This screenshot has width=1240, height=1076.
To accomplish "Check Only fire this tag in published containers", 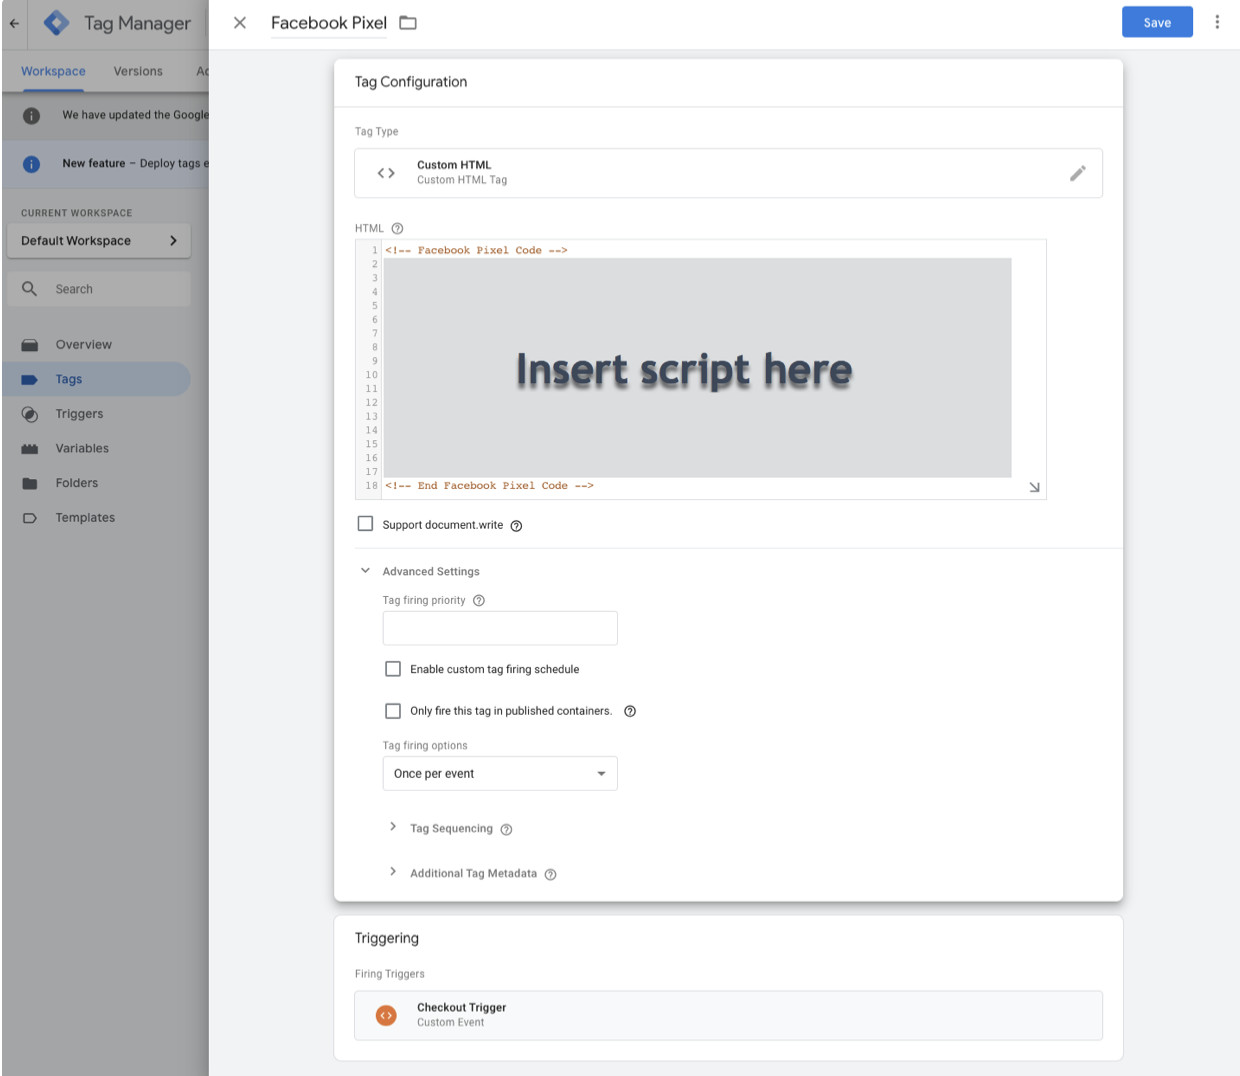I will coord(393,711).
